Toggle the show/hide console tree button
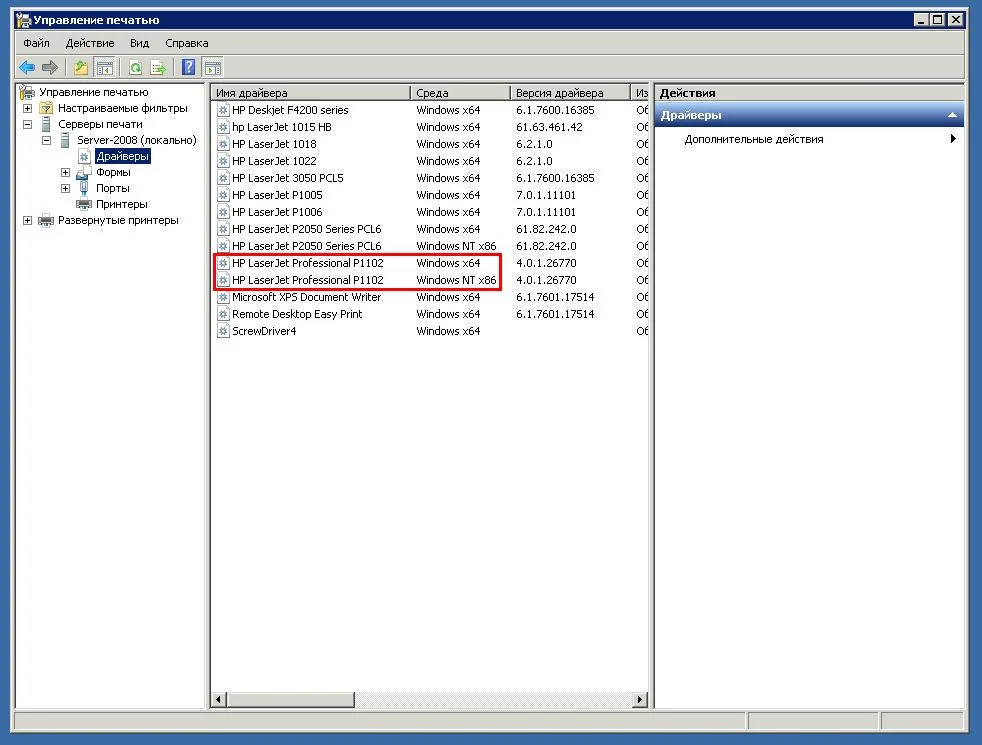This screenshot has width=982, height=745. click(x=105, y=67)
